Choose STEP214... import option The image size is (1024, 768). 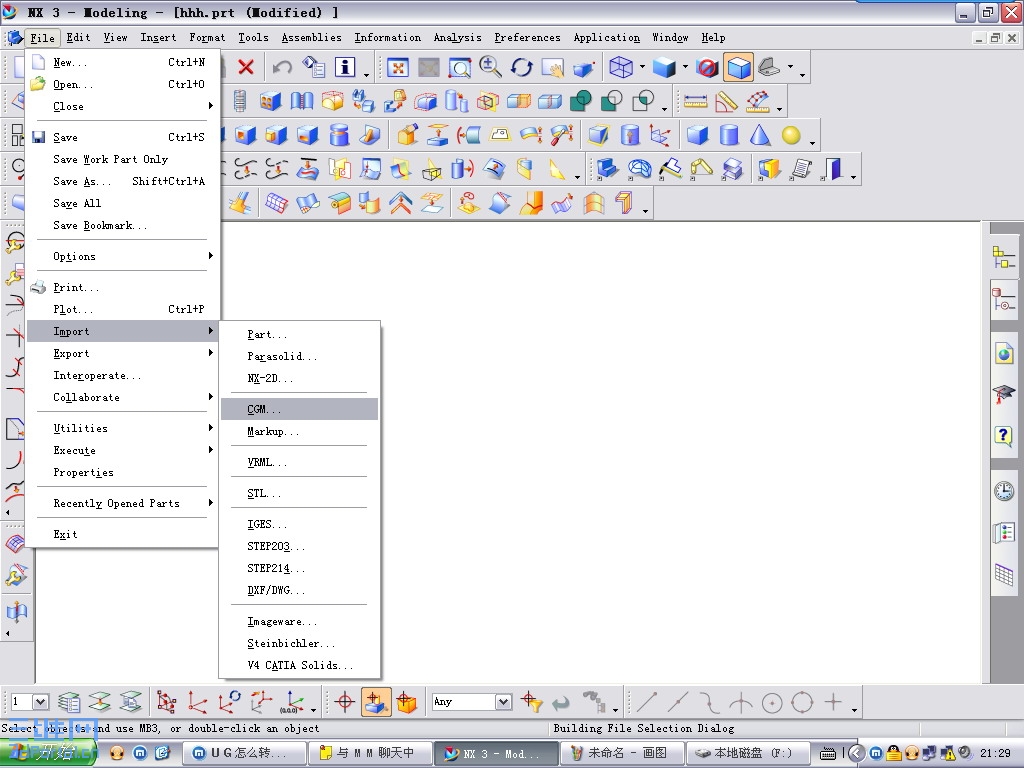(x=300, y=568)
